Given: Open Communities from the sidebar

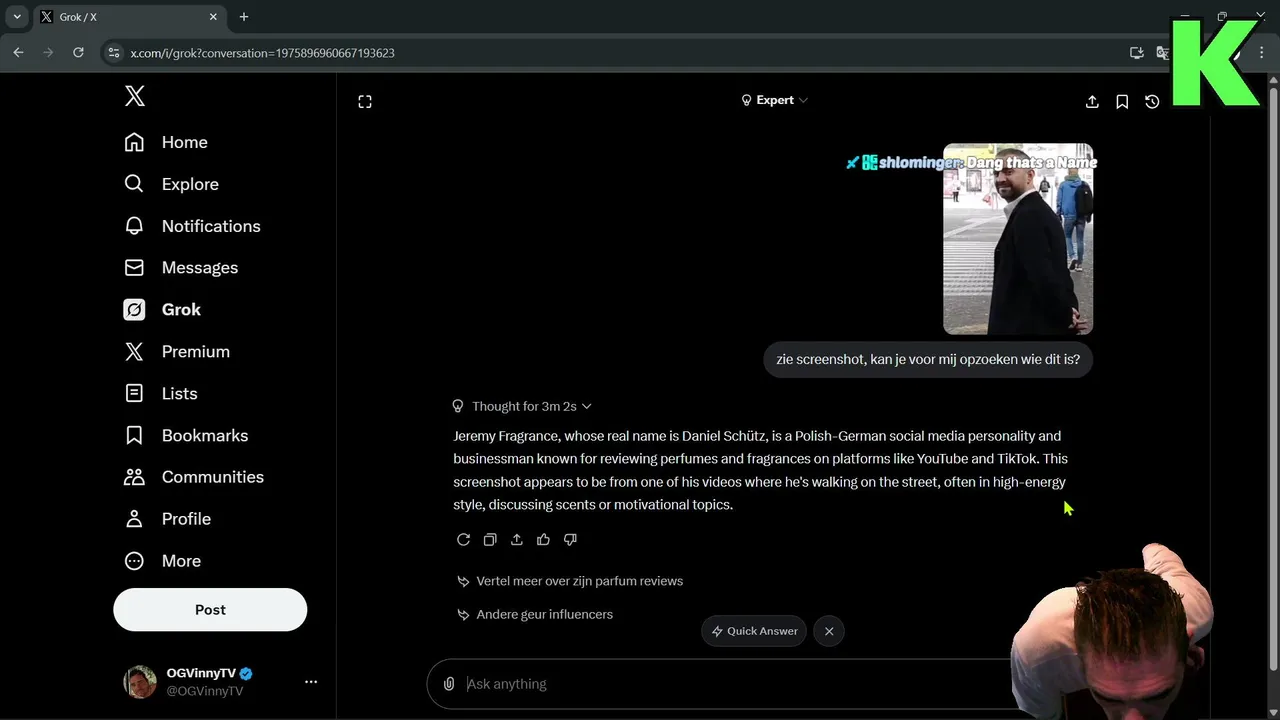Looking at the screenshot, I should click(x=194, y=477).
